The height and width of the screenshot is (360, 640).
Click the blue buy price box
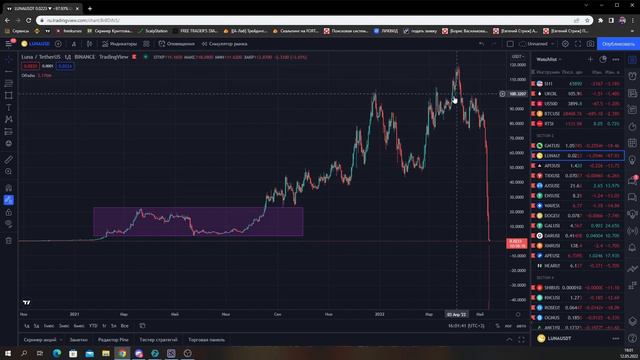coord(64,66)
